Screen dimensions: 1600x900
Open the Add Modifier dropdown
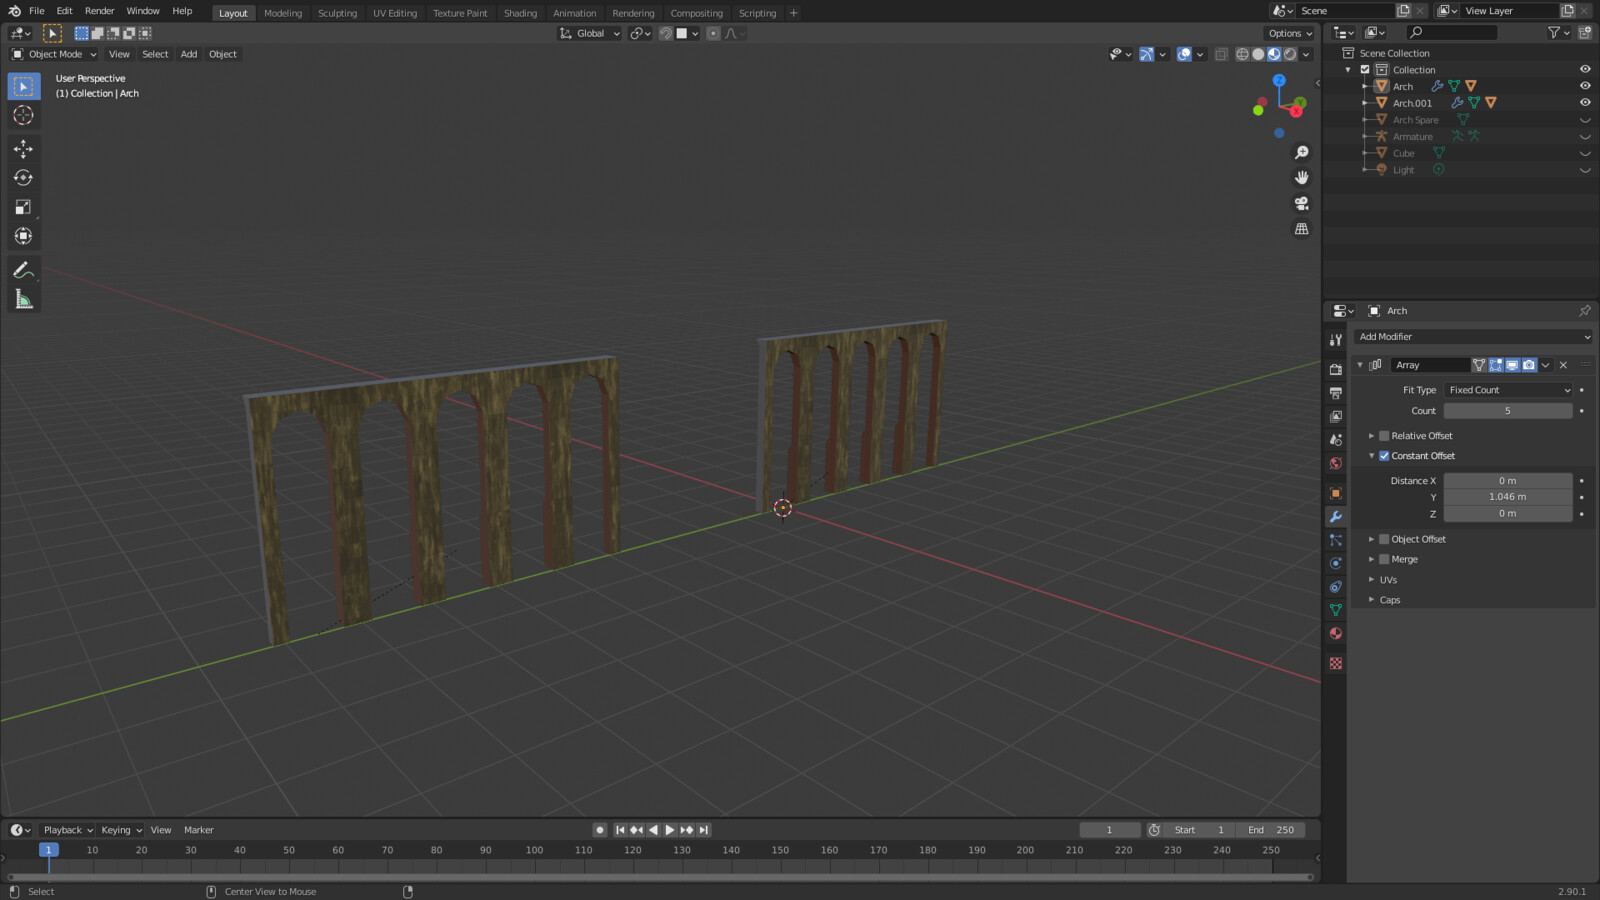pos(1473,337)
